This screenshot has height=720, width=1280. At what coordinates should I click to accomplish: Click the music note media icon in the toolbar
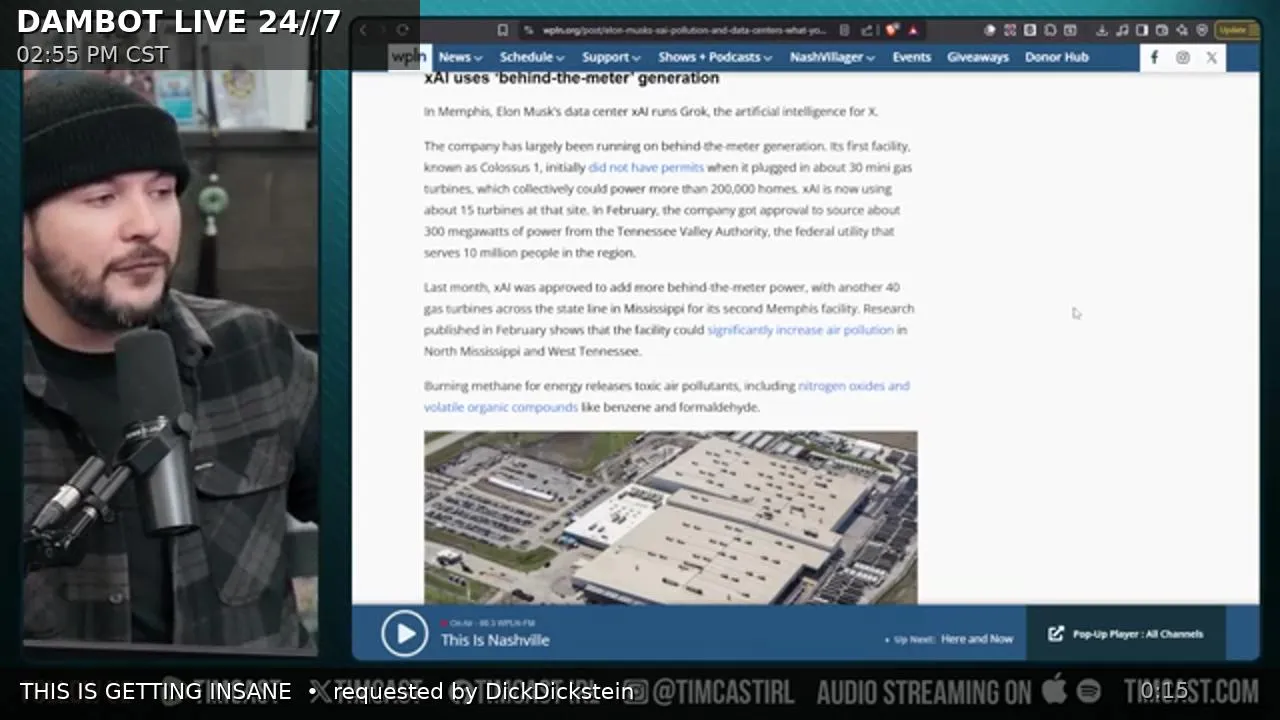pyautogui.click(x=1122, y=30)
